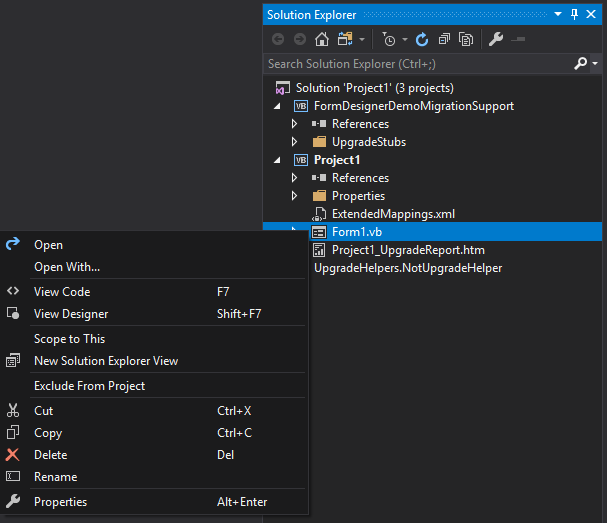The image size is (607, 523).
Task: Click the Forward navigation arrow in Solution Explorer
Action: pos(300,39)
